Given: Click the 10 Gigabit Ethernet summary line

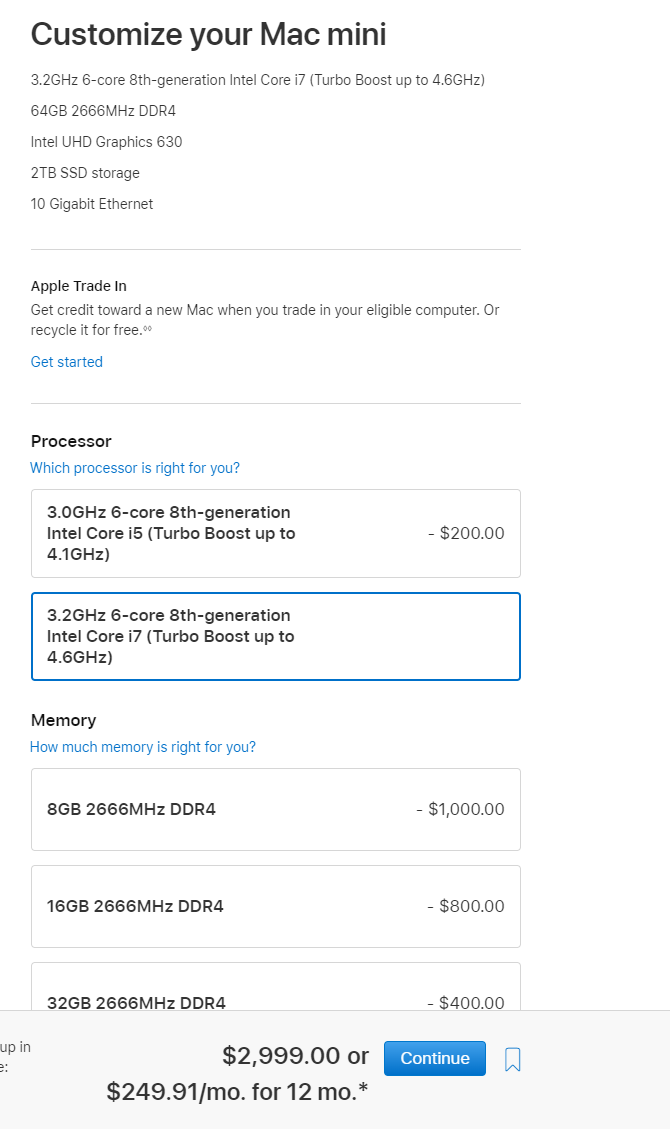Looking at the screenshot, I should (92, 204).
